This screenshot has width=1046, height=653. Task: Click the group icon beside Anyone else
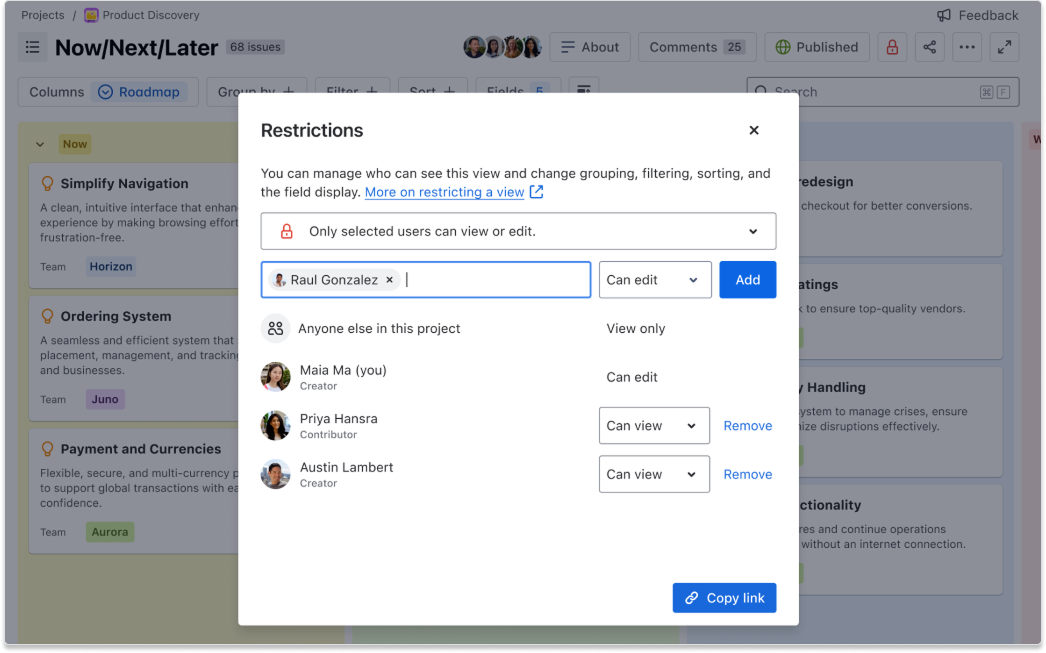click(x=274, y=328)
